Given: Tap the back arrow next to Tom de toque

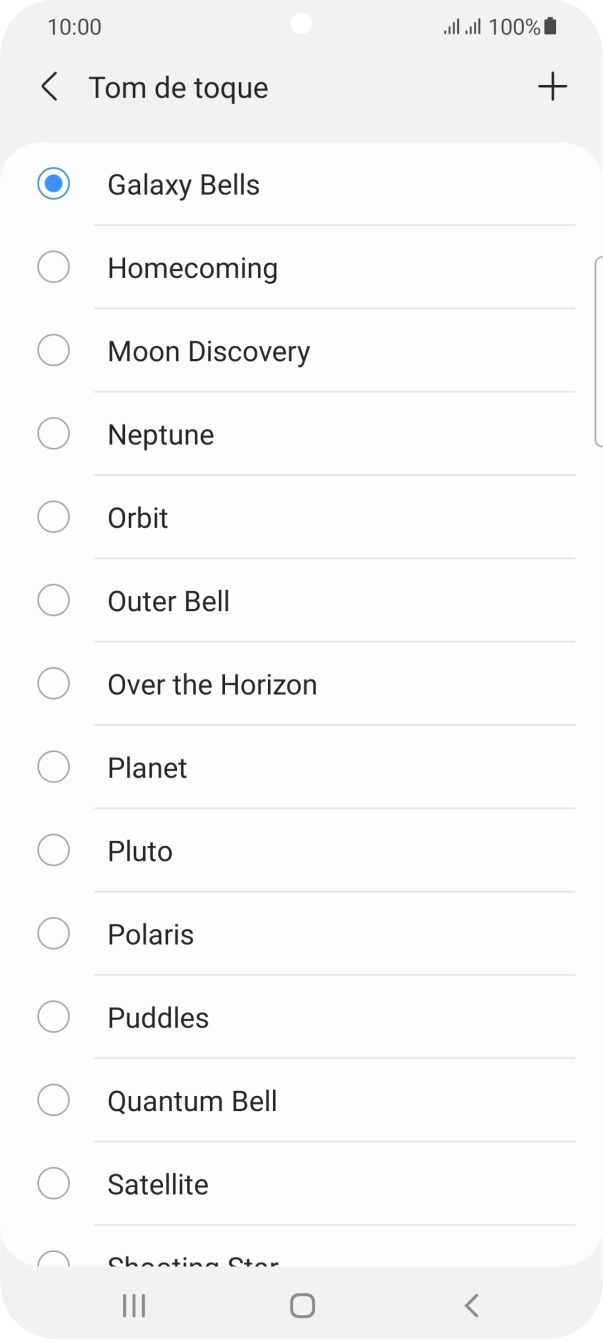Looking at the screenshot, I should 49,87.
